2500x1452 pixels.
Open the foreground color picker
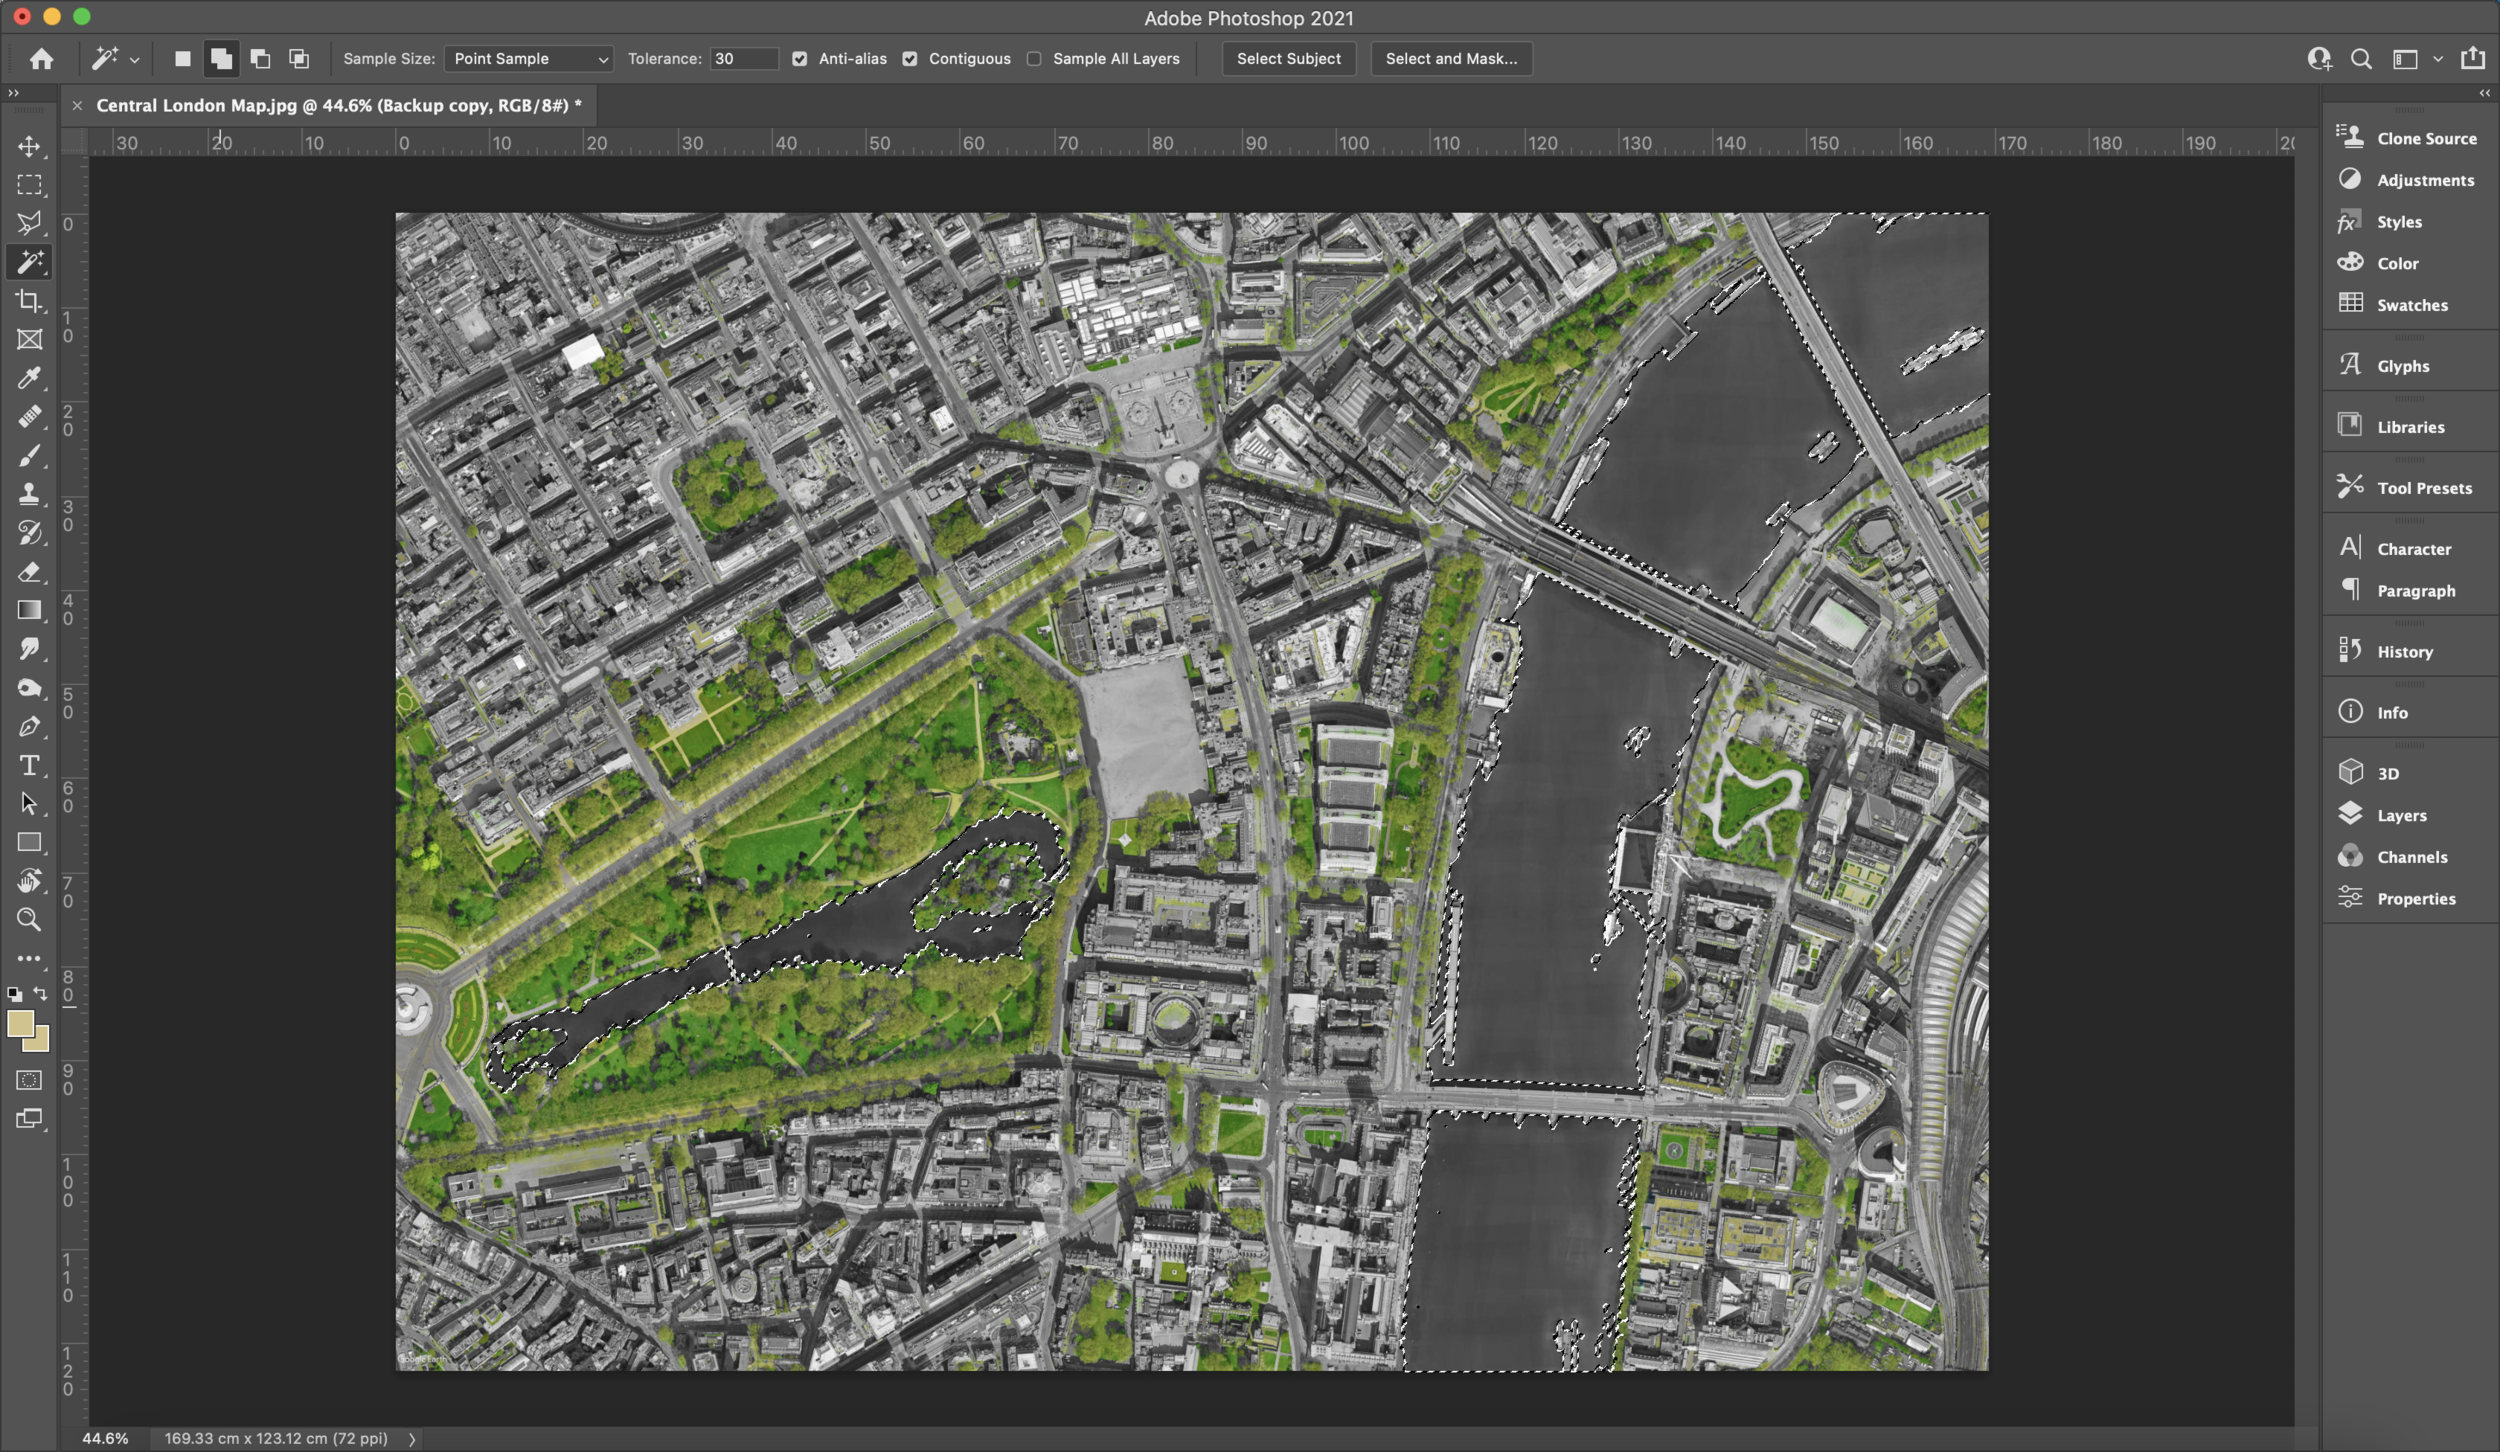tap(18, 1022)
